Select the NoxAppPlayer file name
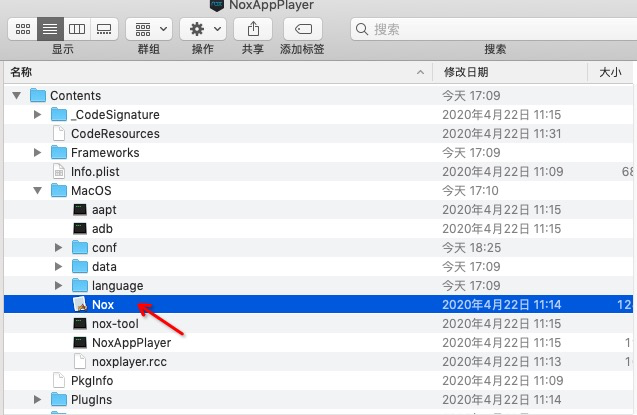 click(x=132, y=343)
